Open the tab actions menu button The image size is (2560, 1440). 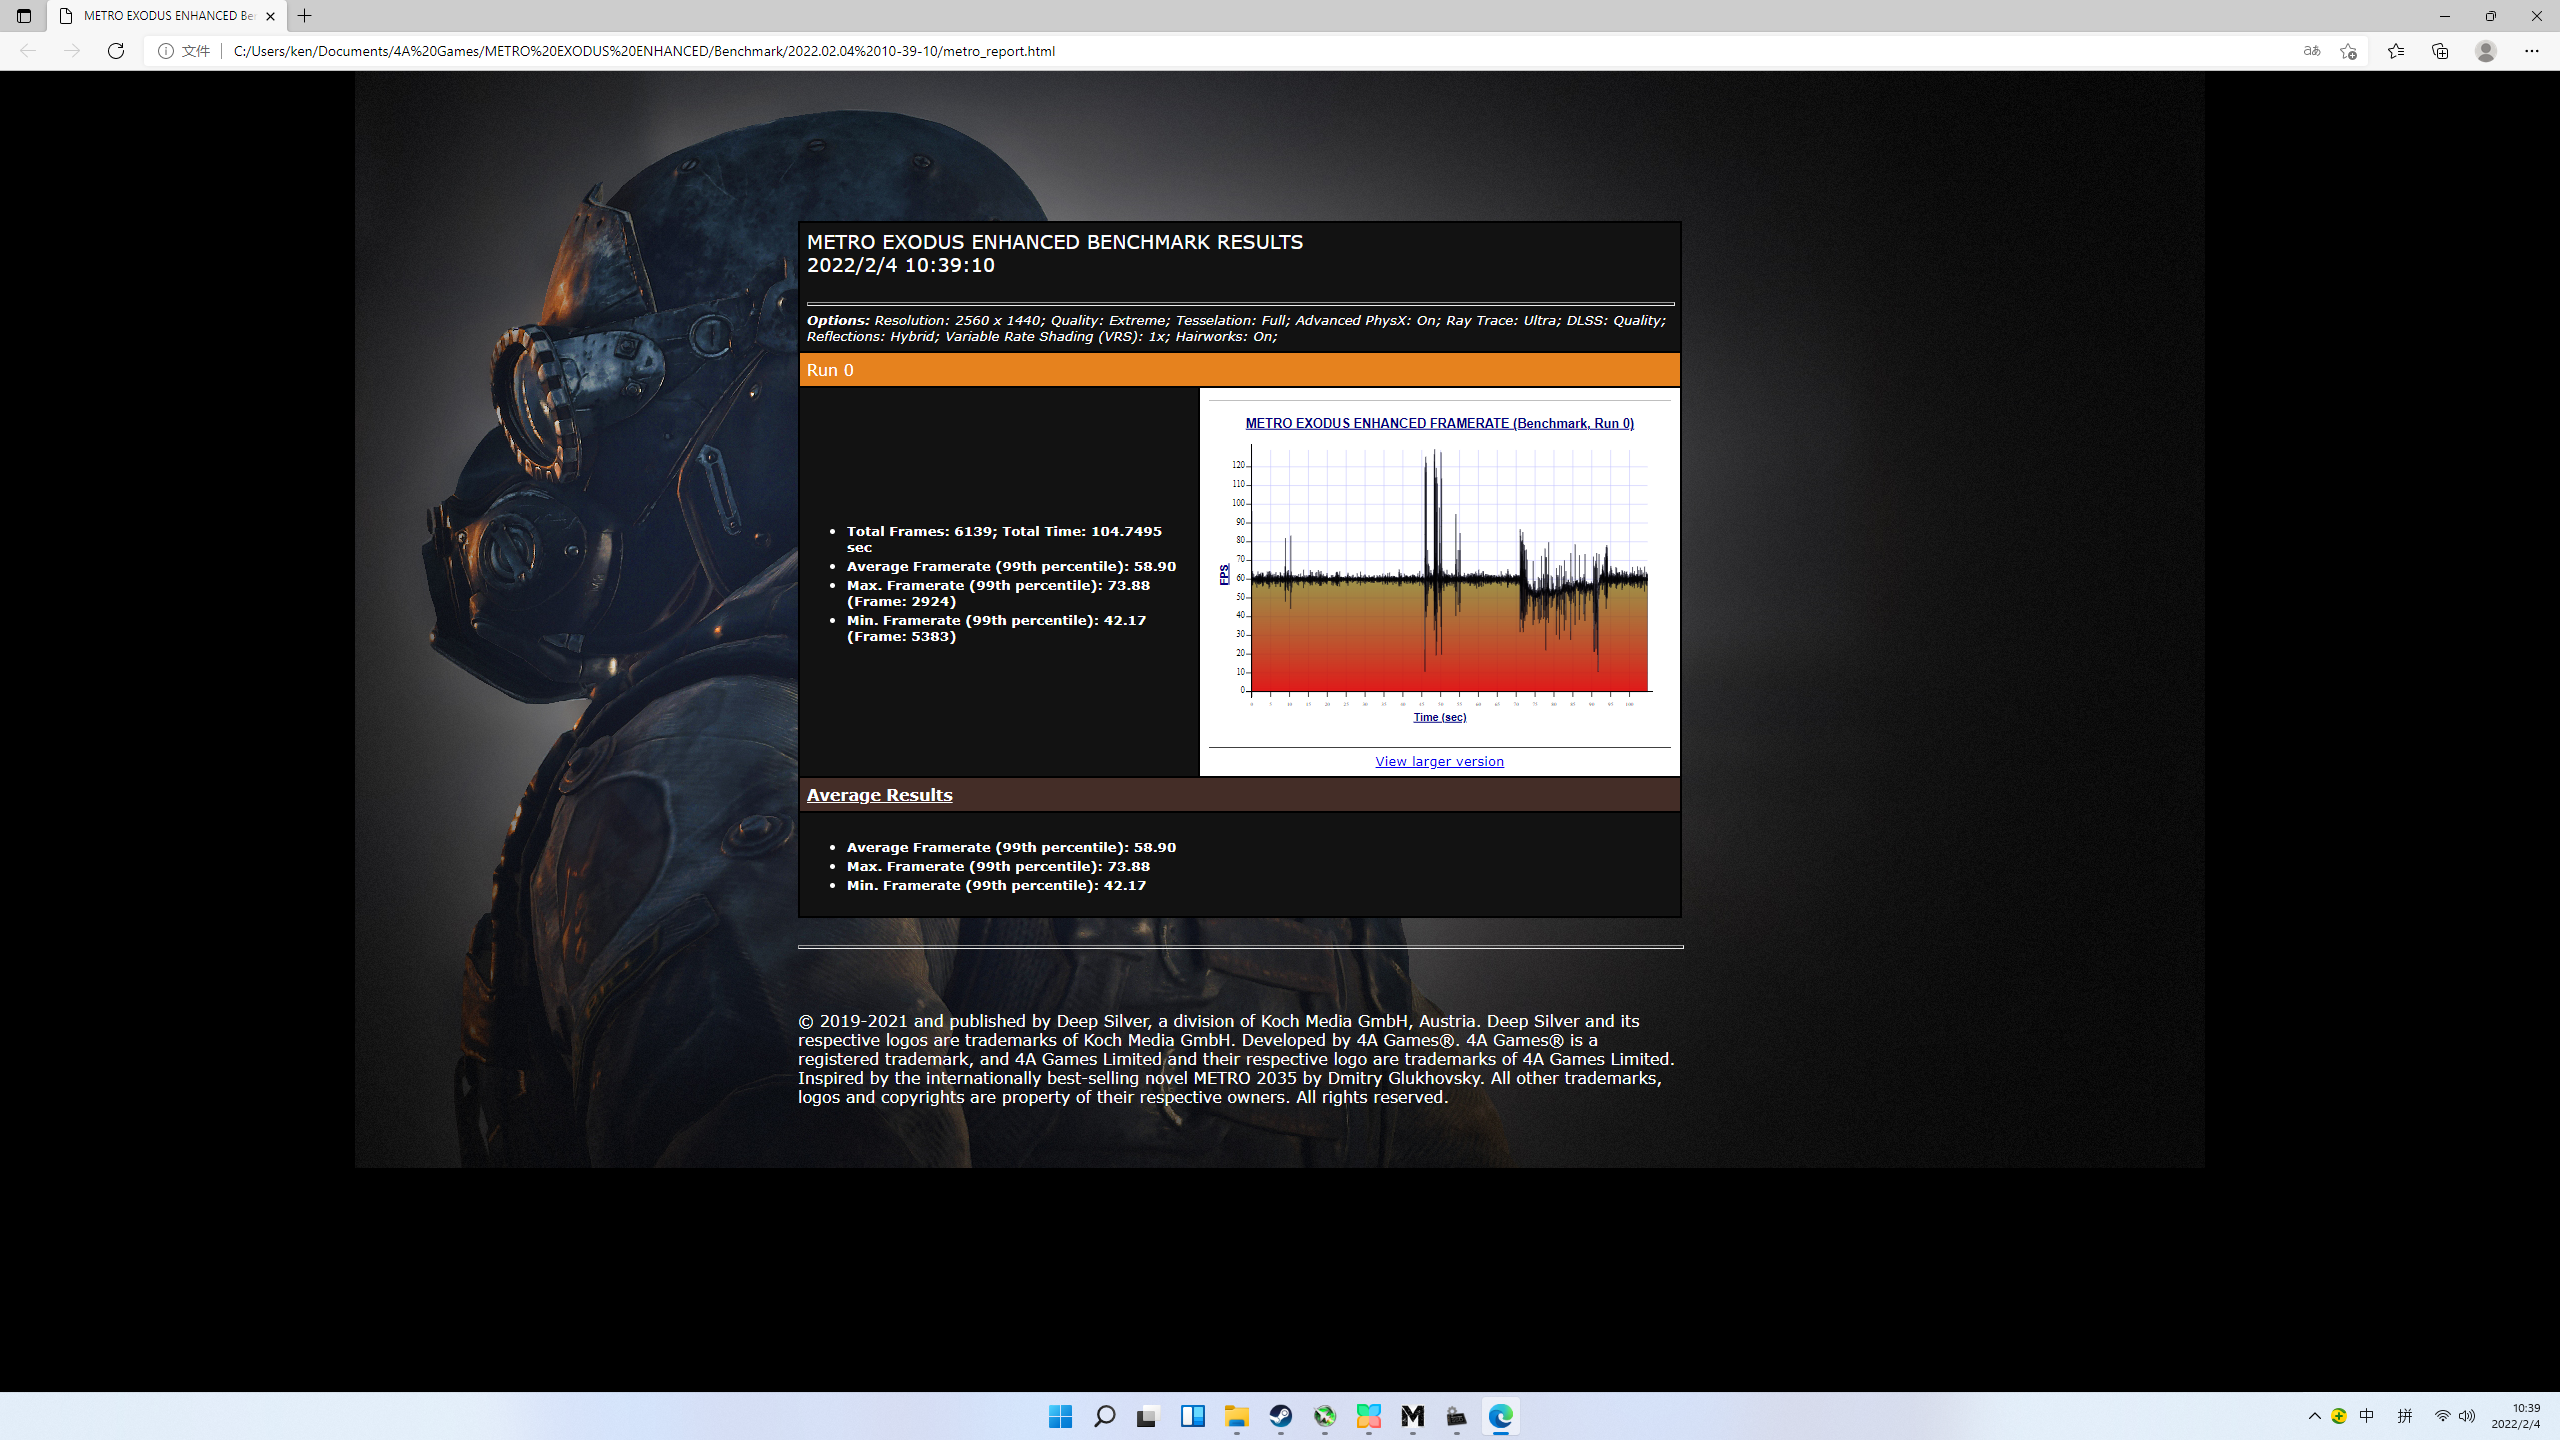(24, 16)
